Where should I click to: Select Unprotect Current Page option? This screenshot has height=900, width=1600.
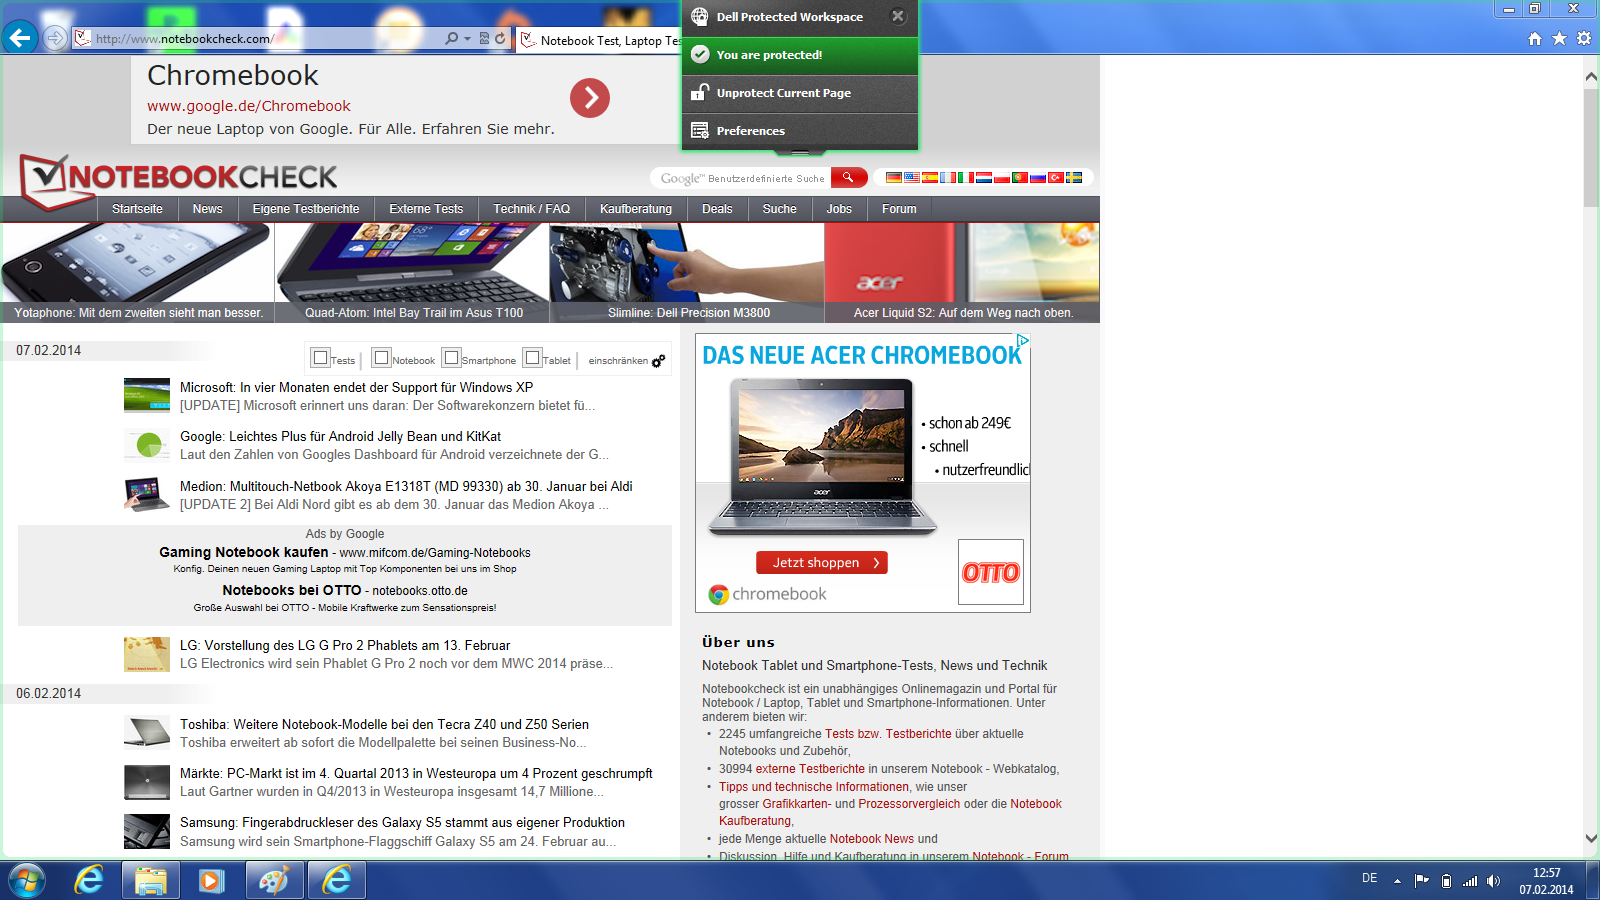click(799, 93)
